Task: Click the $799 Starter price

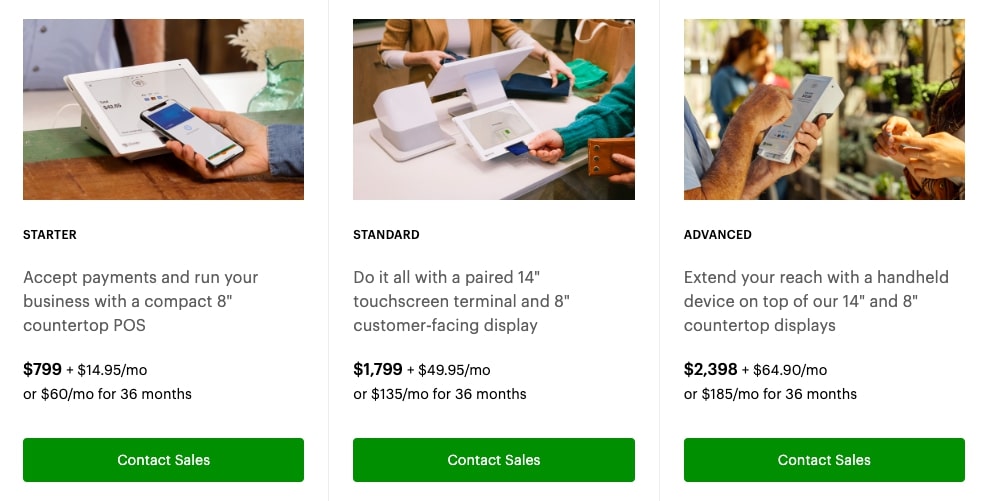Action: click(42, 369)
